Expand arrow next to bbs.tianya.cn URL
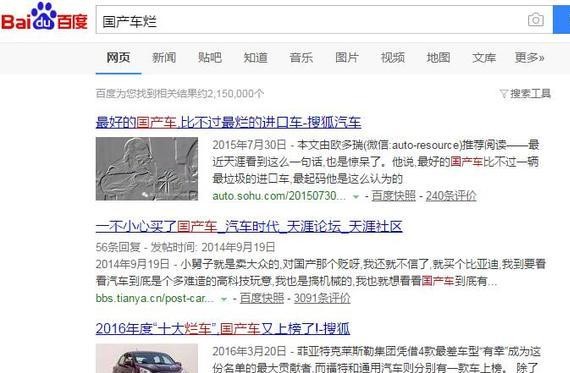The width and height of the screenshot is (570, 373). 224,299
